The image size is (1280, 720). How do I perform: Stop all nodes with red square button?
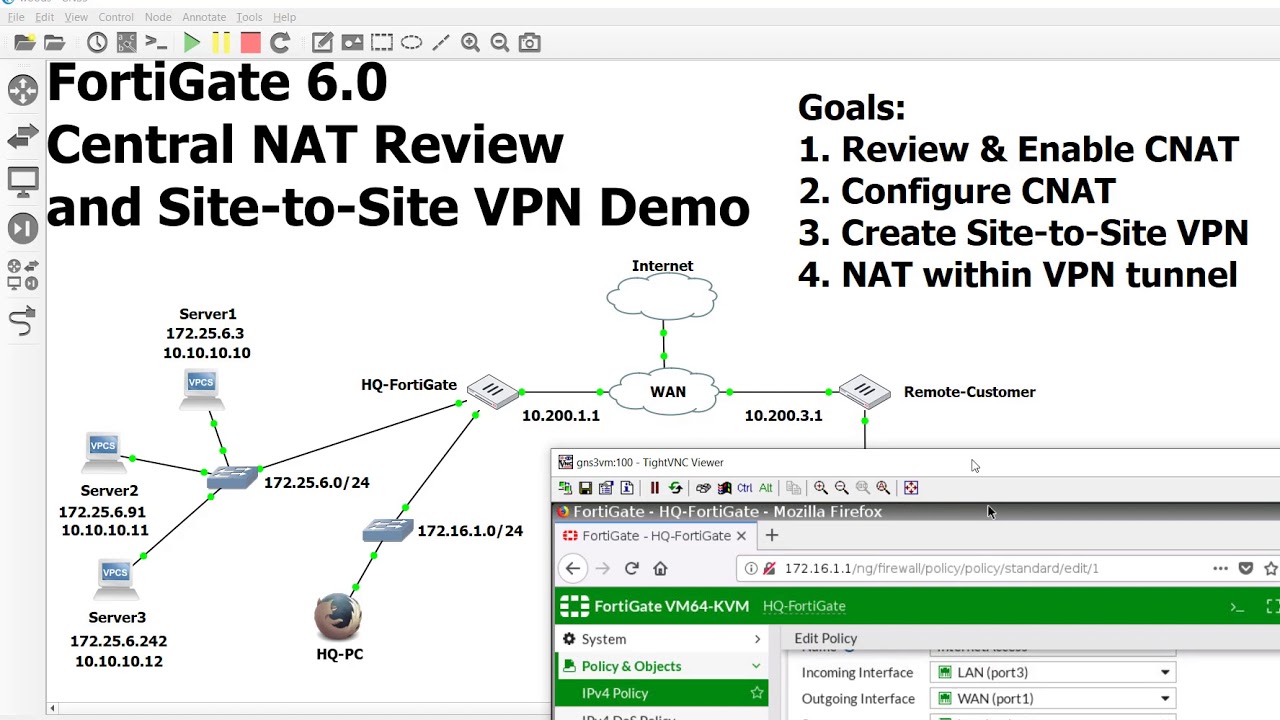250,42
